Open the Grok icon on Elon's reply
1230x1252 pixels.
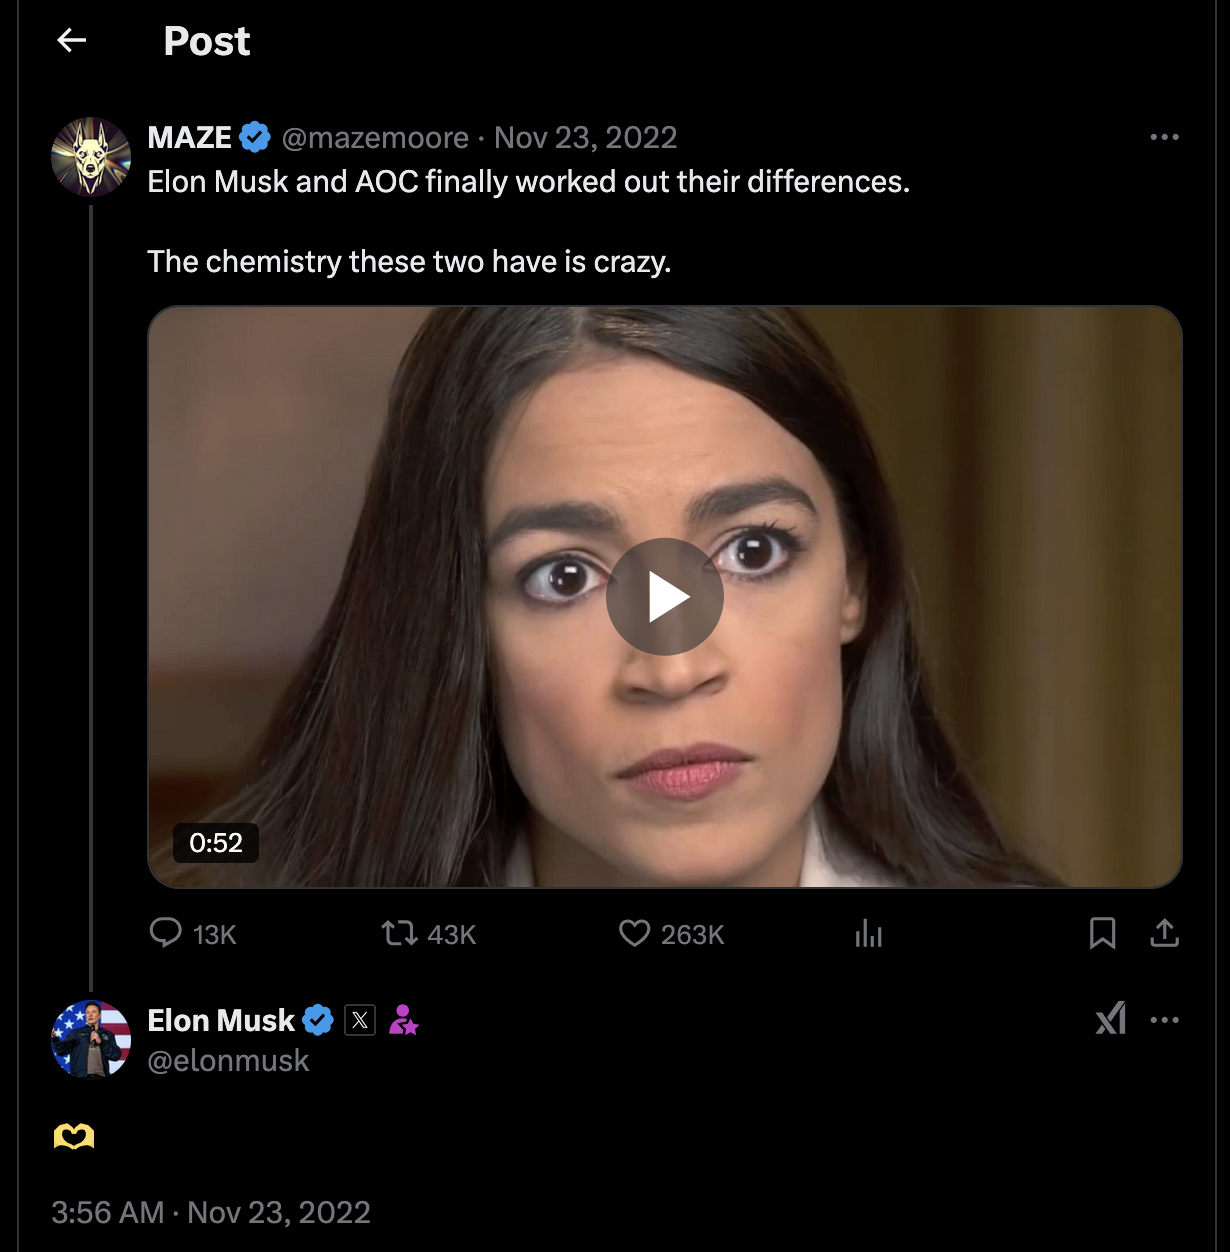(x=1111, y=1019)
